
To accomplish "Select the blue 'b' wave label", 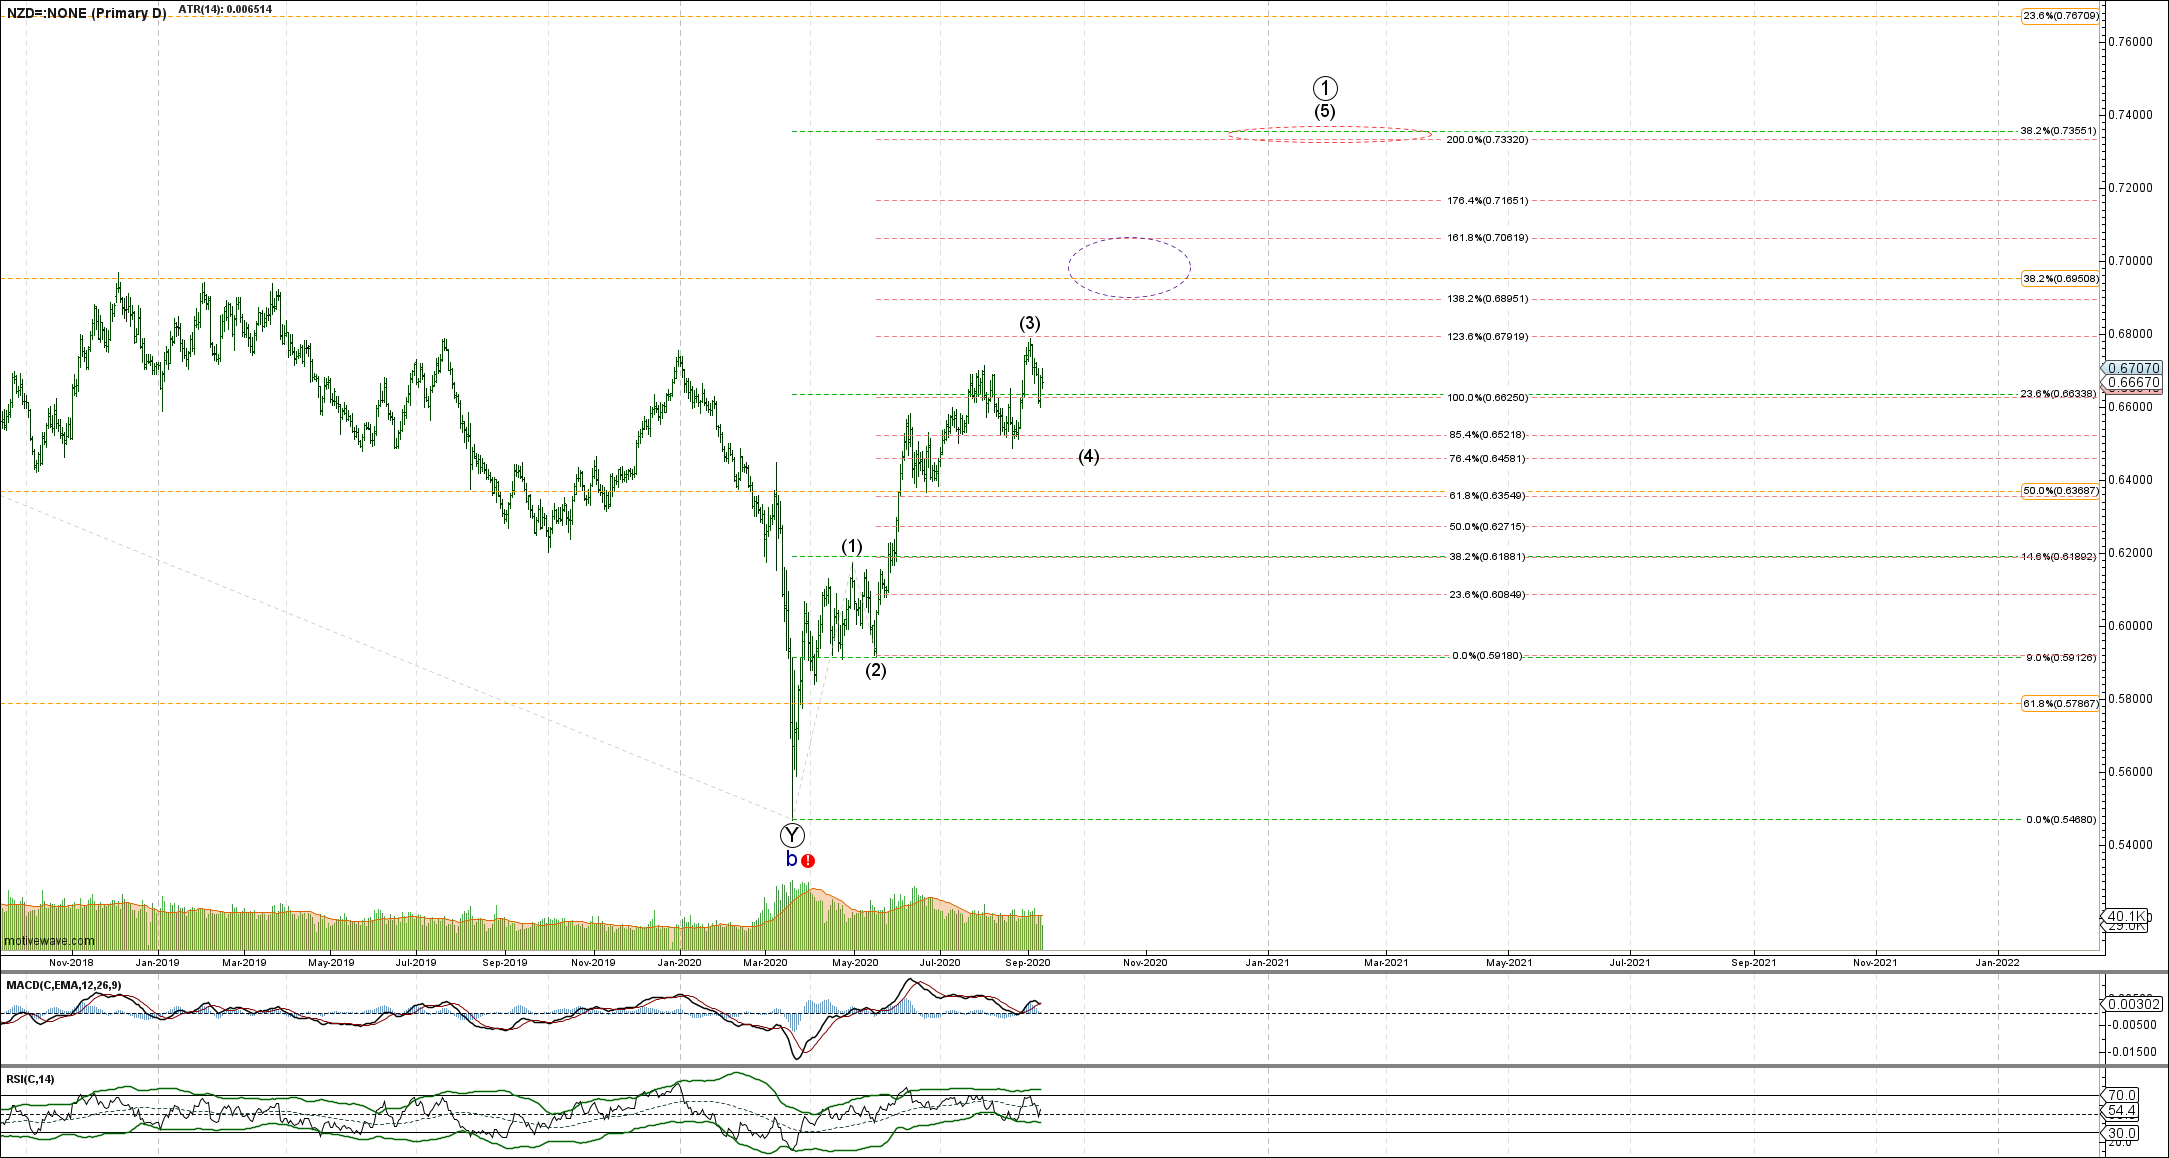I will click(791, 860).
